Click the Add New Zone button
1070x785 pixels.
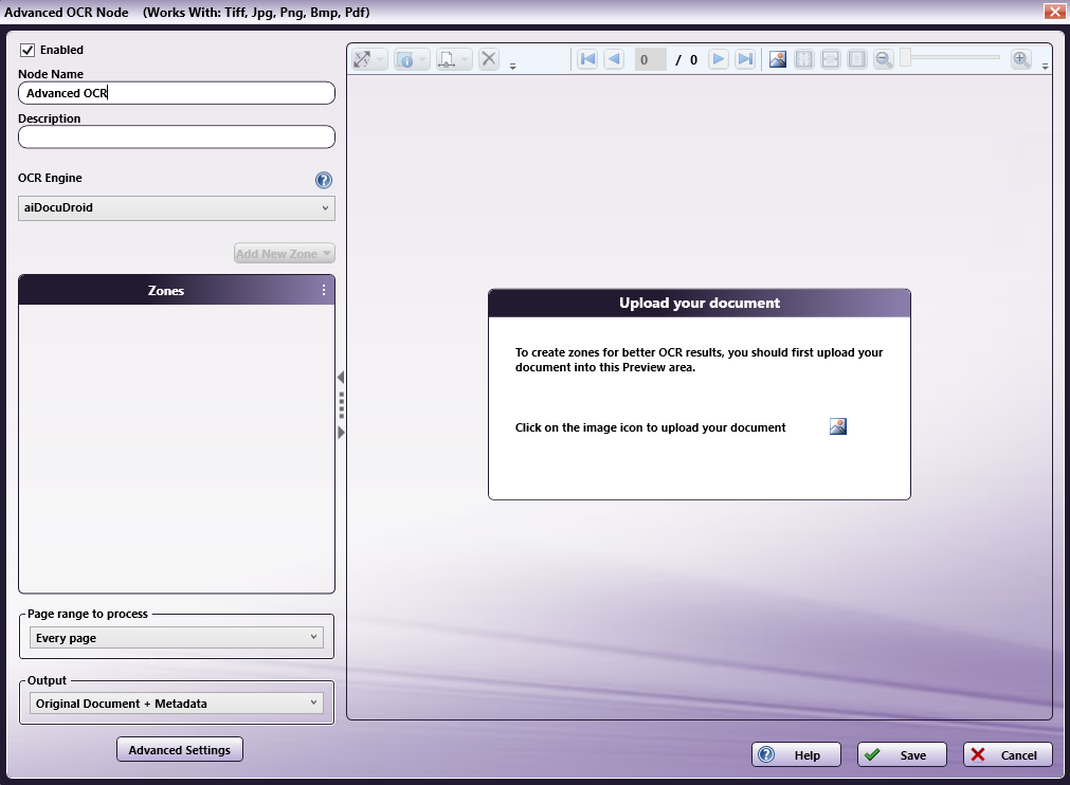(284, 254)
